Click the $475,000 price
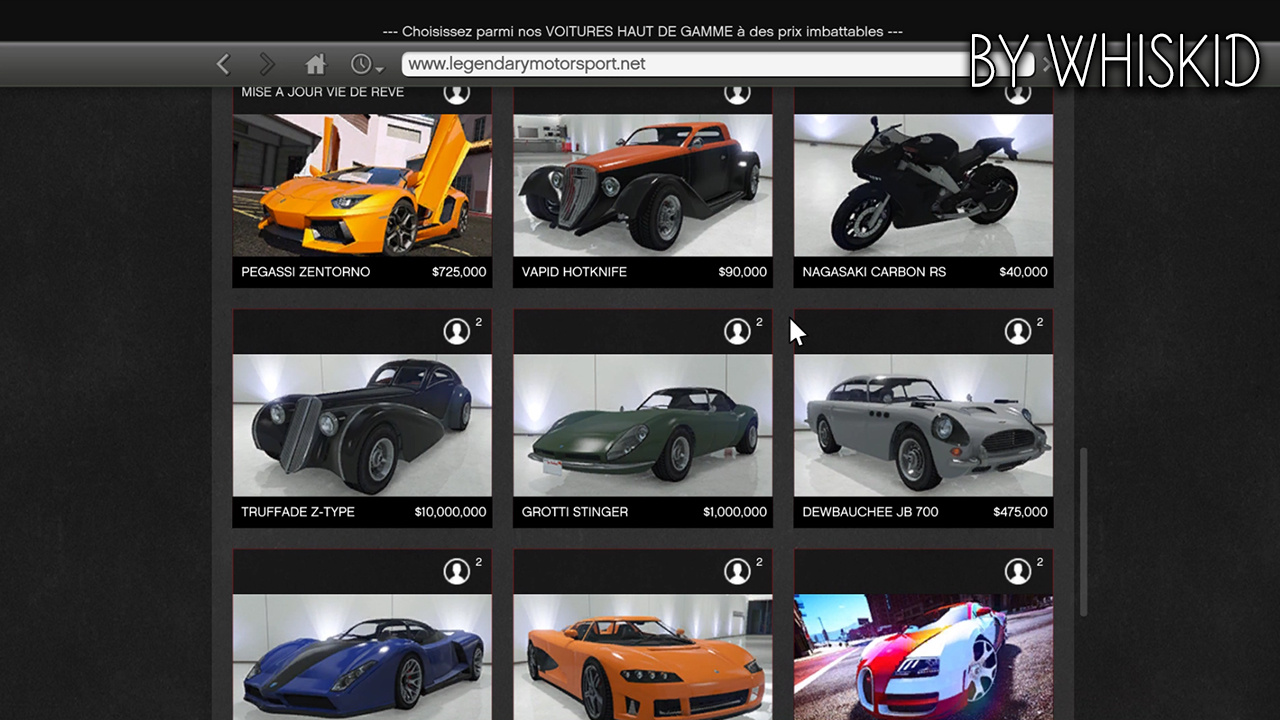1280x720 pixels. 1020,512
